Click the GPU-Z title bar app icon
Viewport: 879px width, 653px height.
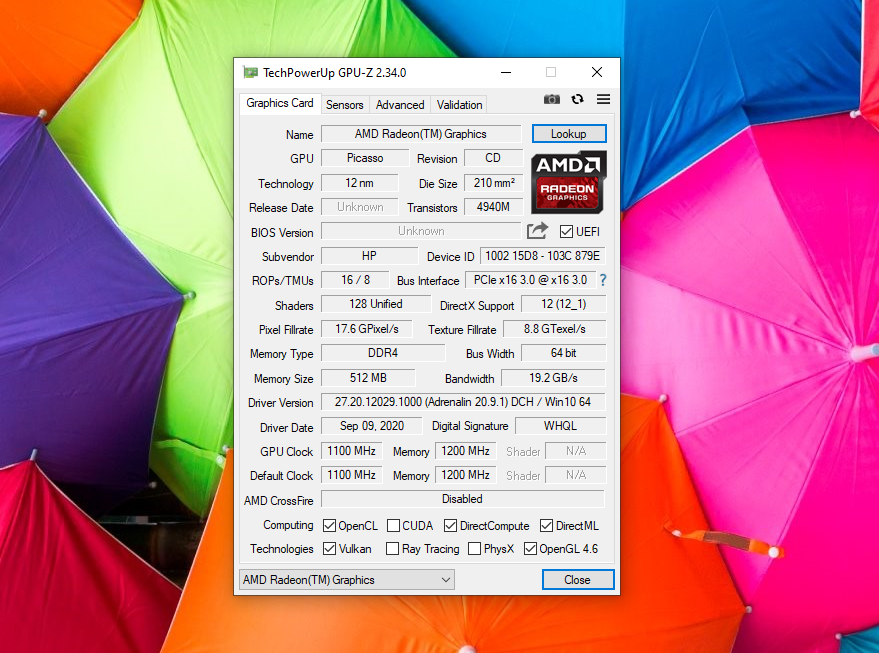[250, 72]
